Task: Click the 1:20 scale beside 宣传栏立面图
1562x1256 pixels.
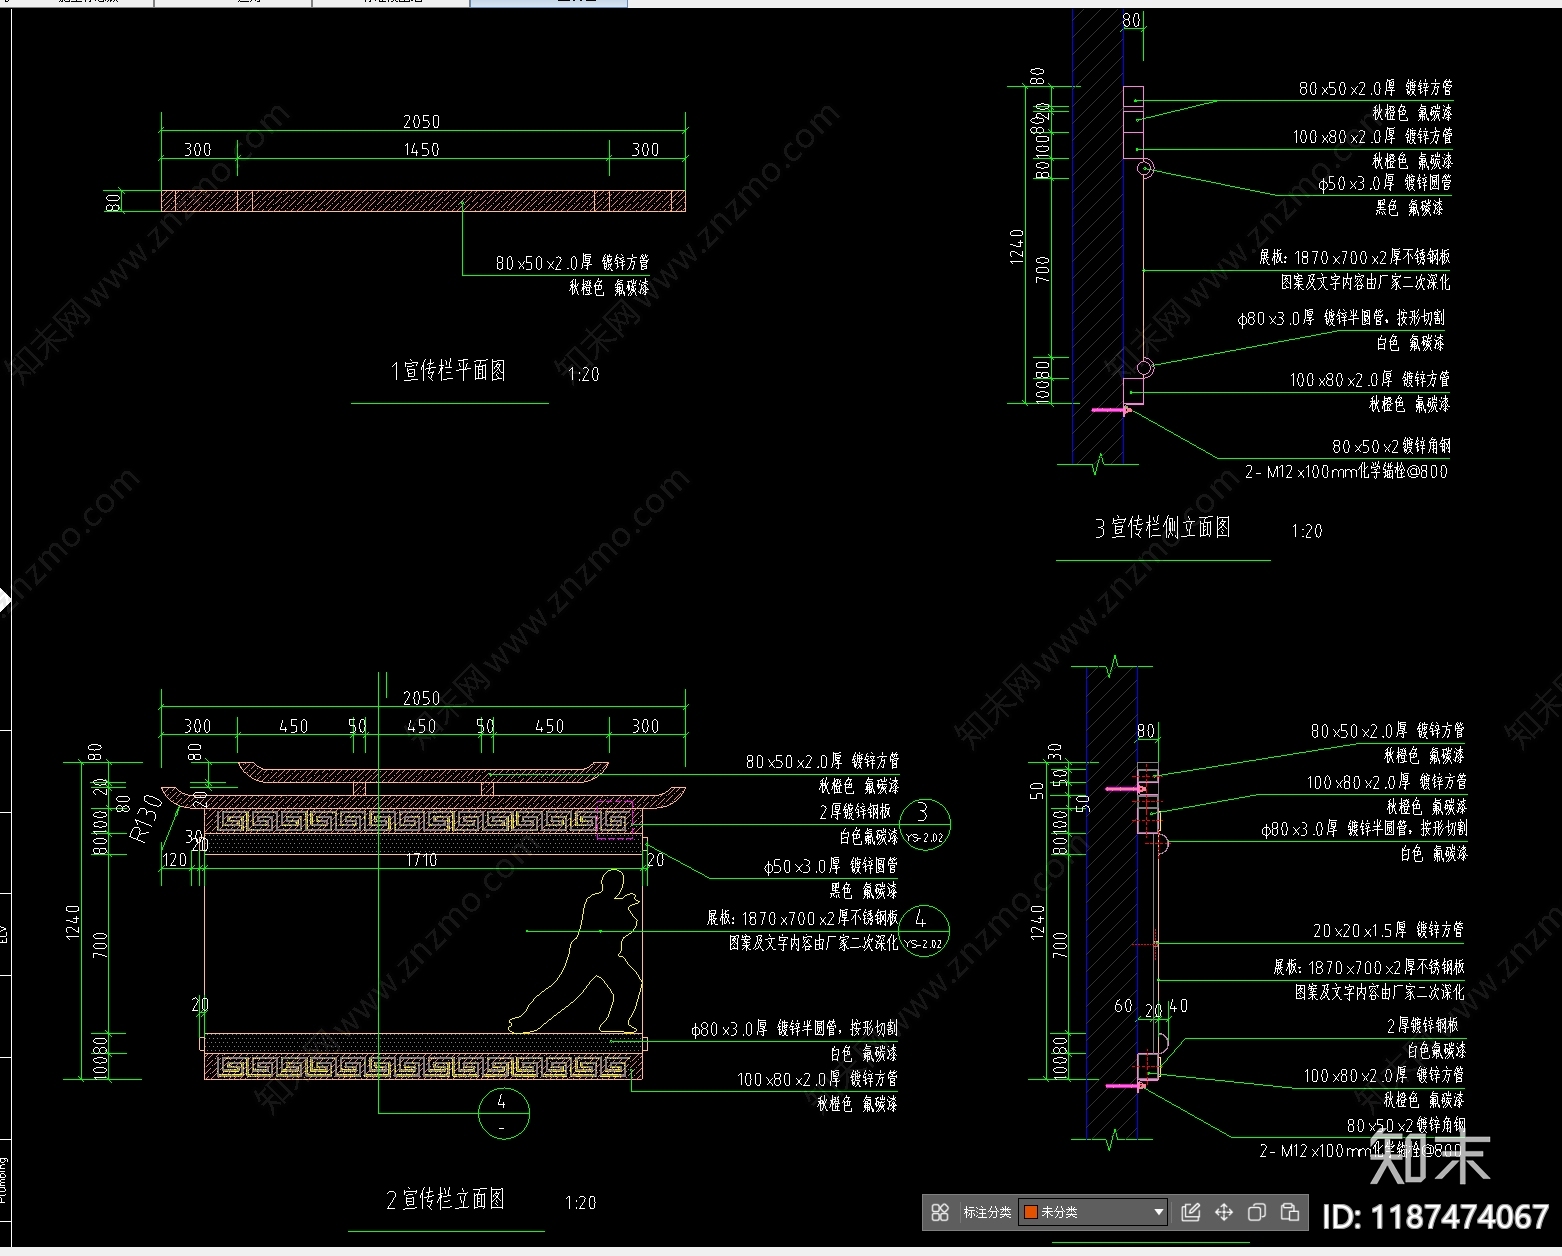Action: pyautogui.click(x=580, y=1203)
